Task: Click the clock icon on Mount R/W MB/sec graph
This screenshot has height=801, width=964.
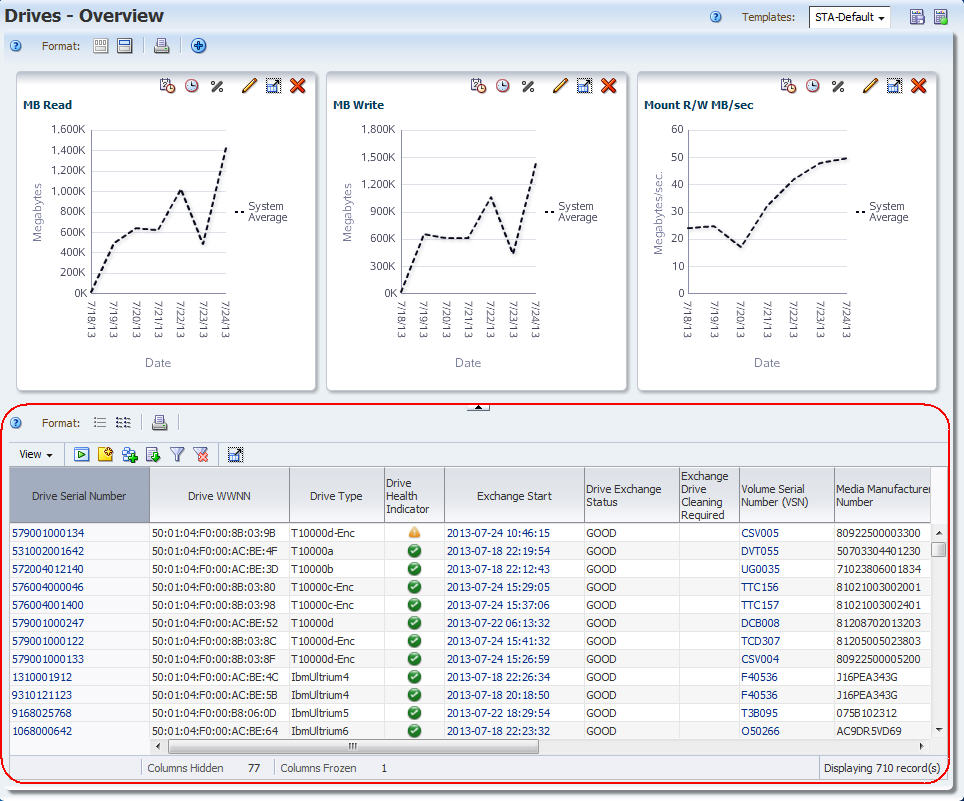Action: (x=813, y=87)
